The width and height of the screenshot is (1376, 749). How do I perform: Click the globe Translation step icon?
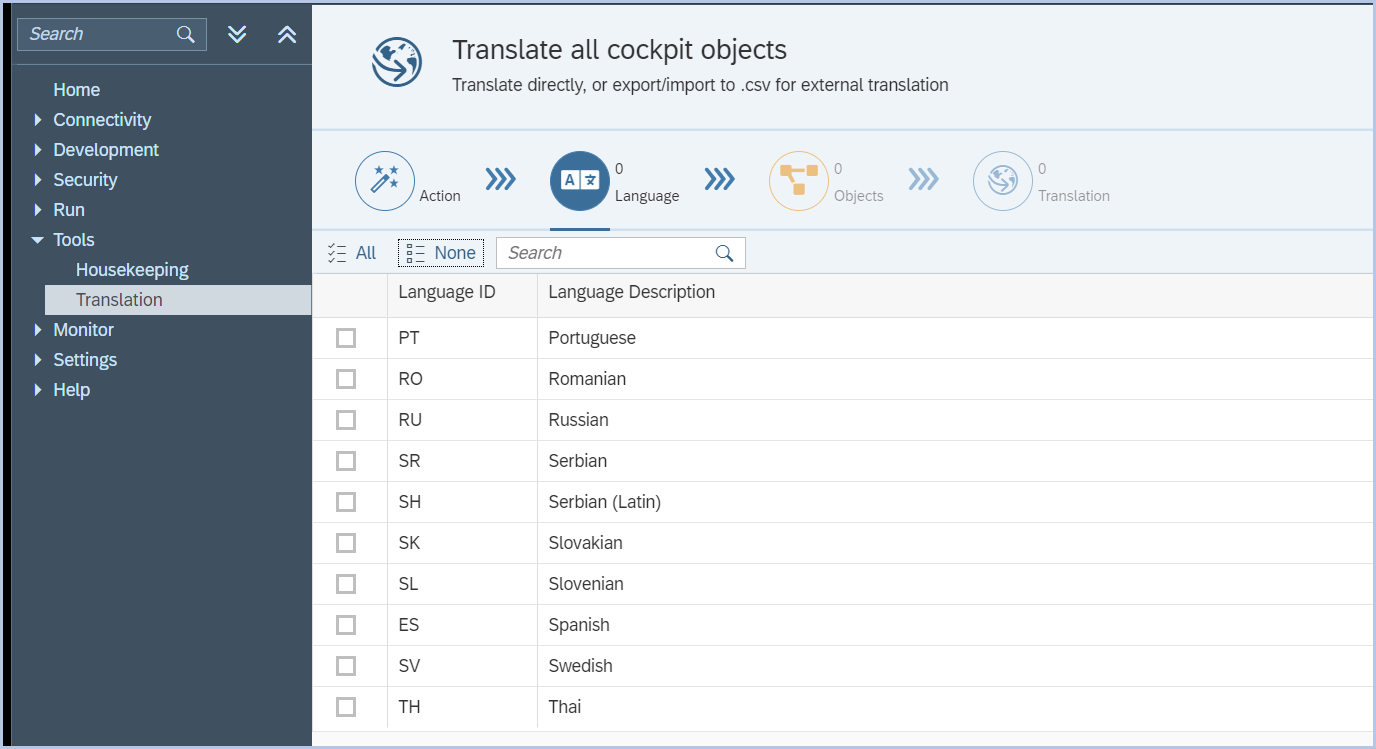(x=1002, y=181)
